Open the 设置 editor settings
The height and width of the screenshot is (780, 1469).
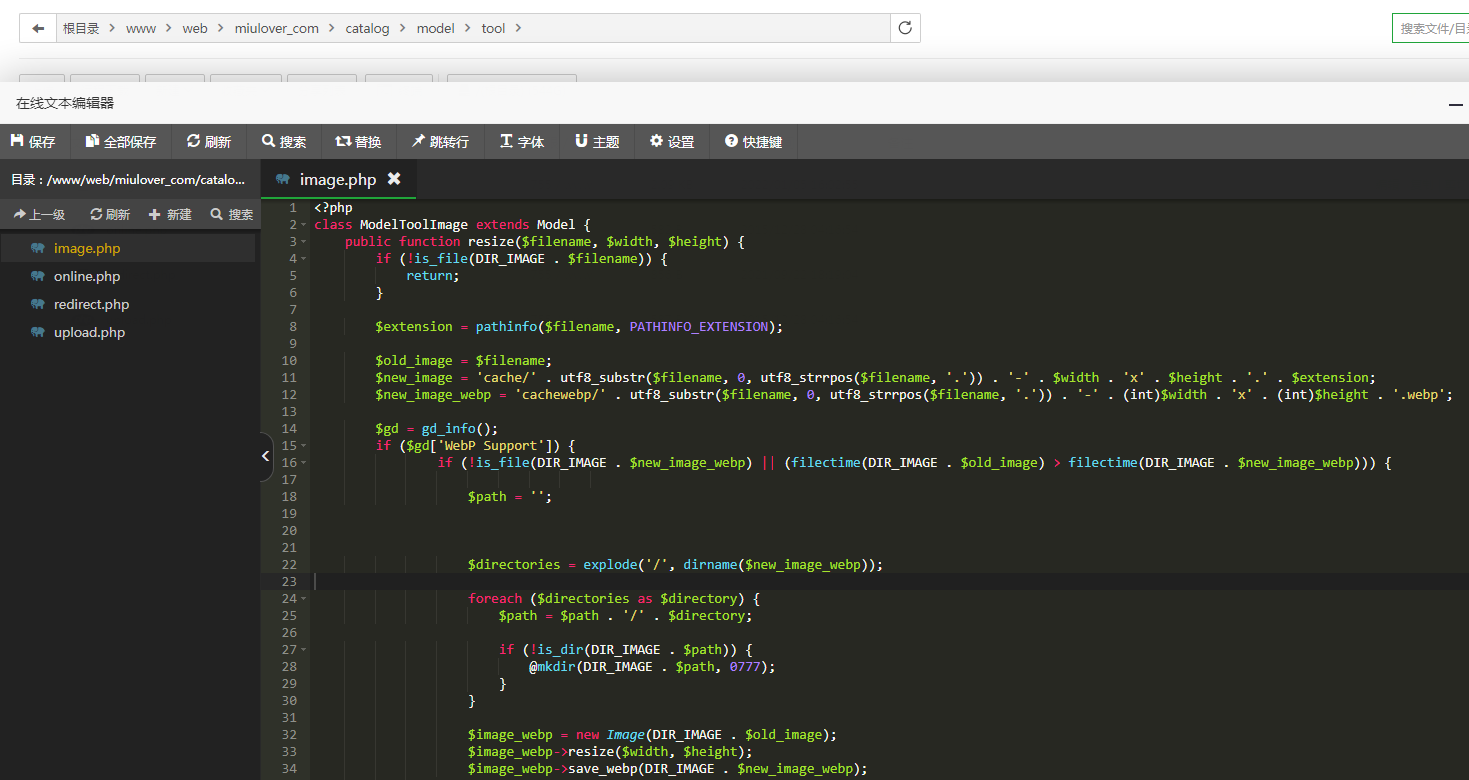[672, 142]
